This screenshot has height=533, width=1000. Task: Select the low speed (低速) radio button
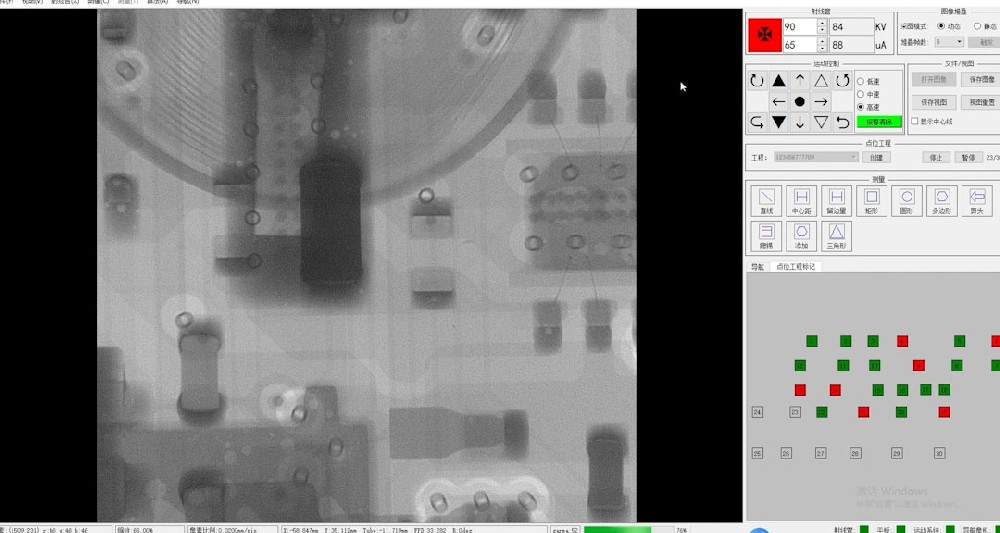(861, 82)
